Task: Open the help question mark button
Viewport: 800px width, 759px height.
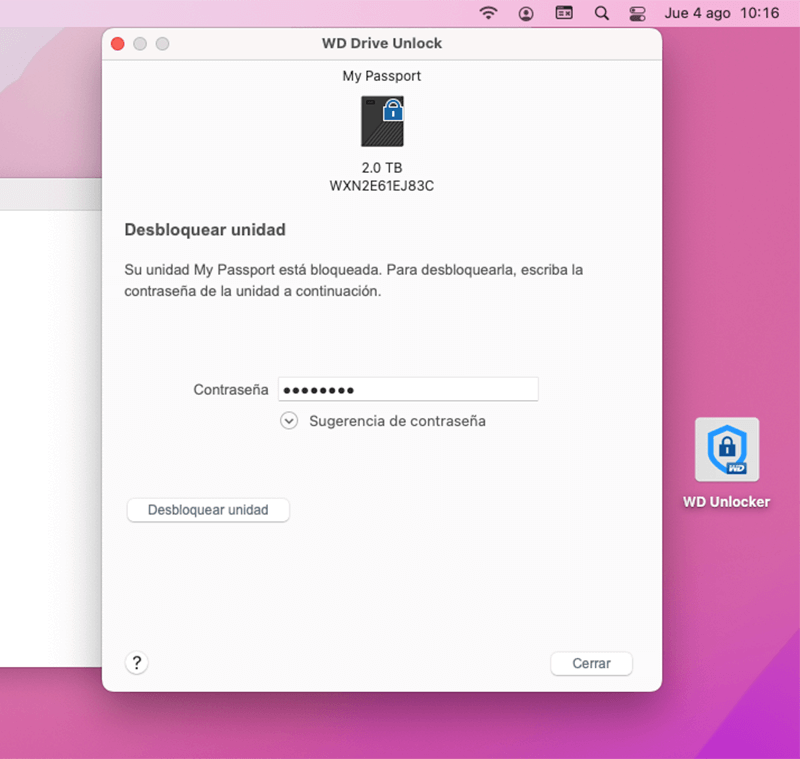Action: point(137,663)
